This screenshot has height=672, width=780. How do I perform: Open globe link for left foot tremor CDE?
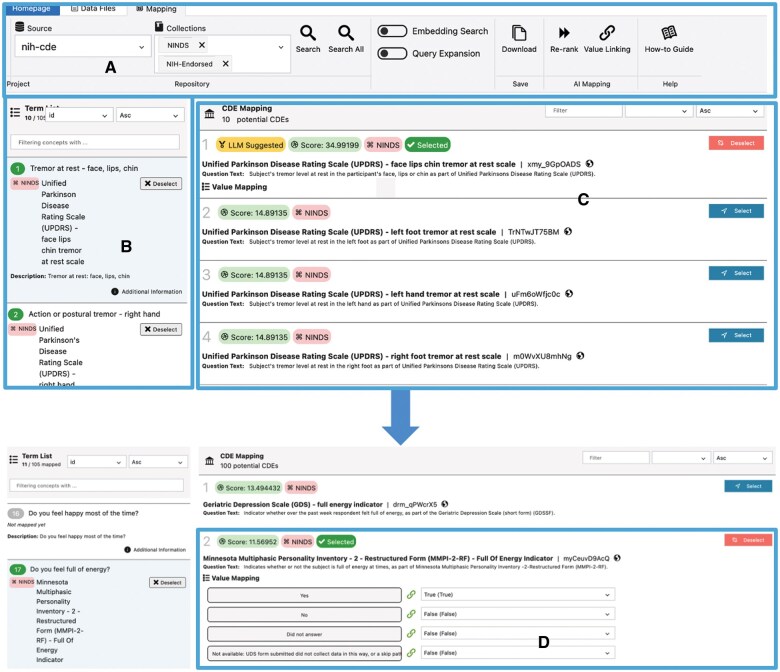pos(568,231)
